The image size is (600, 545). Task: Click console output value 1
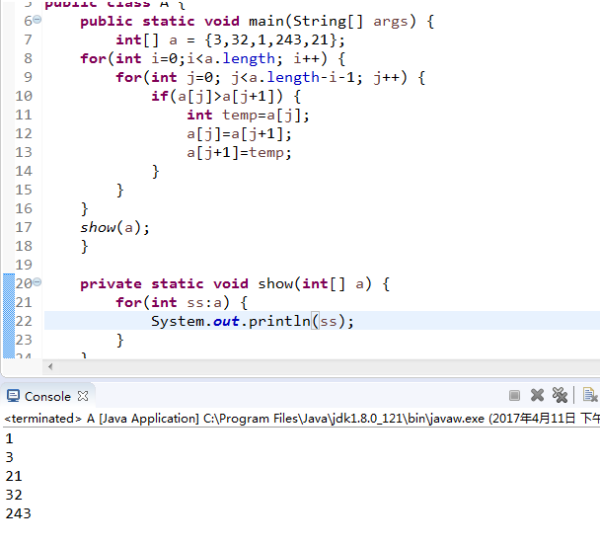10,438
